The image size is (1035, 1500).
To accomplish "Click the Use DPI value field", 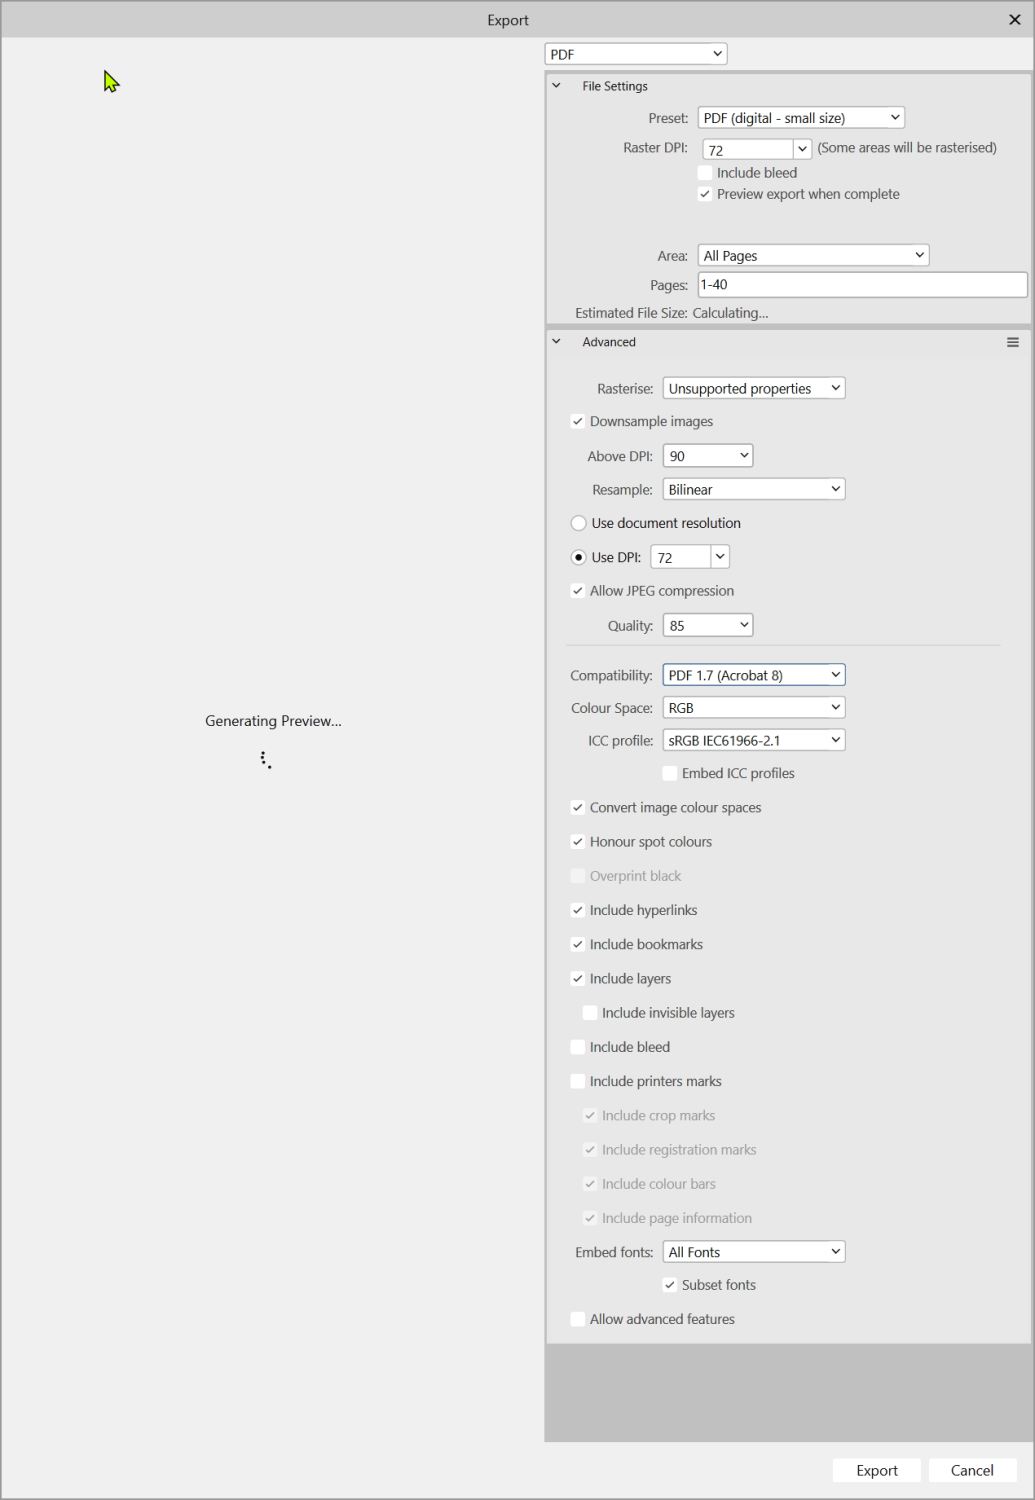I will (681, 557).
